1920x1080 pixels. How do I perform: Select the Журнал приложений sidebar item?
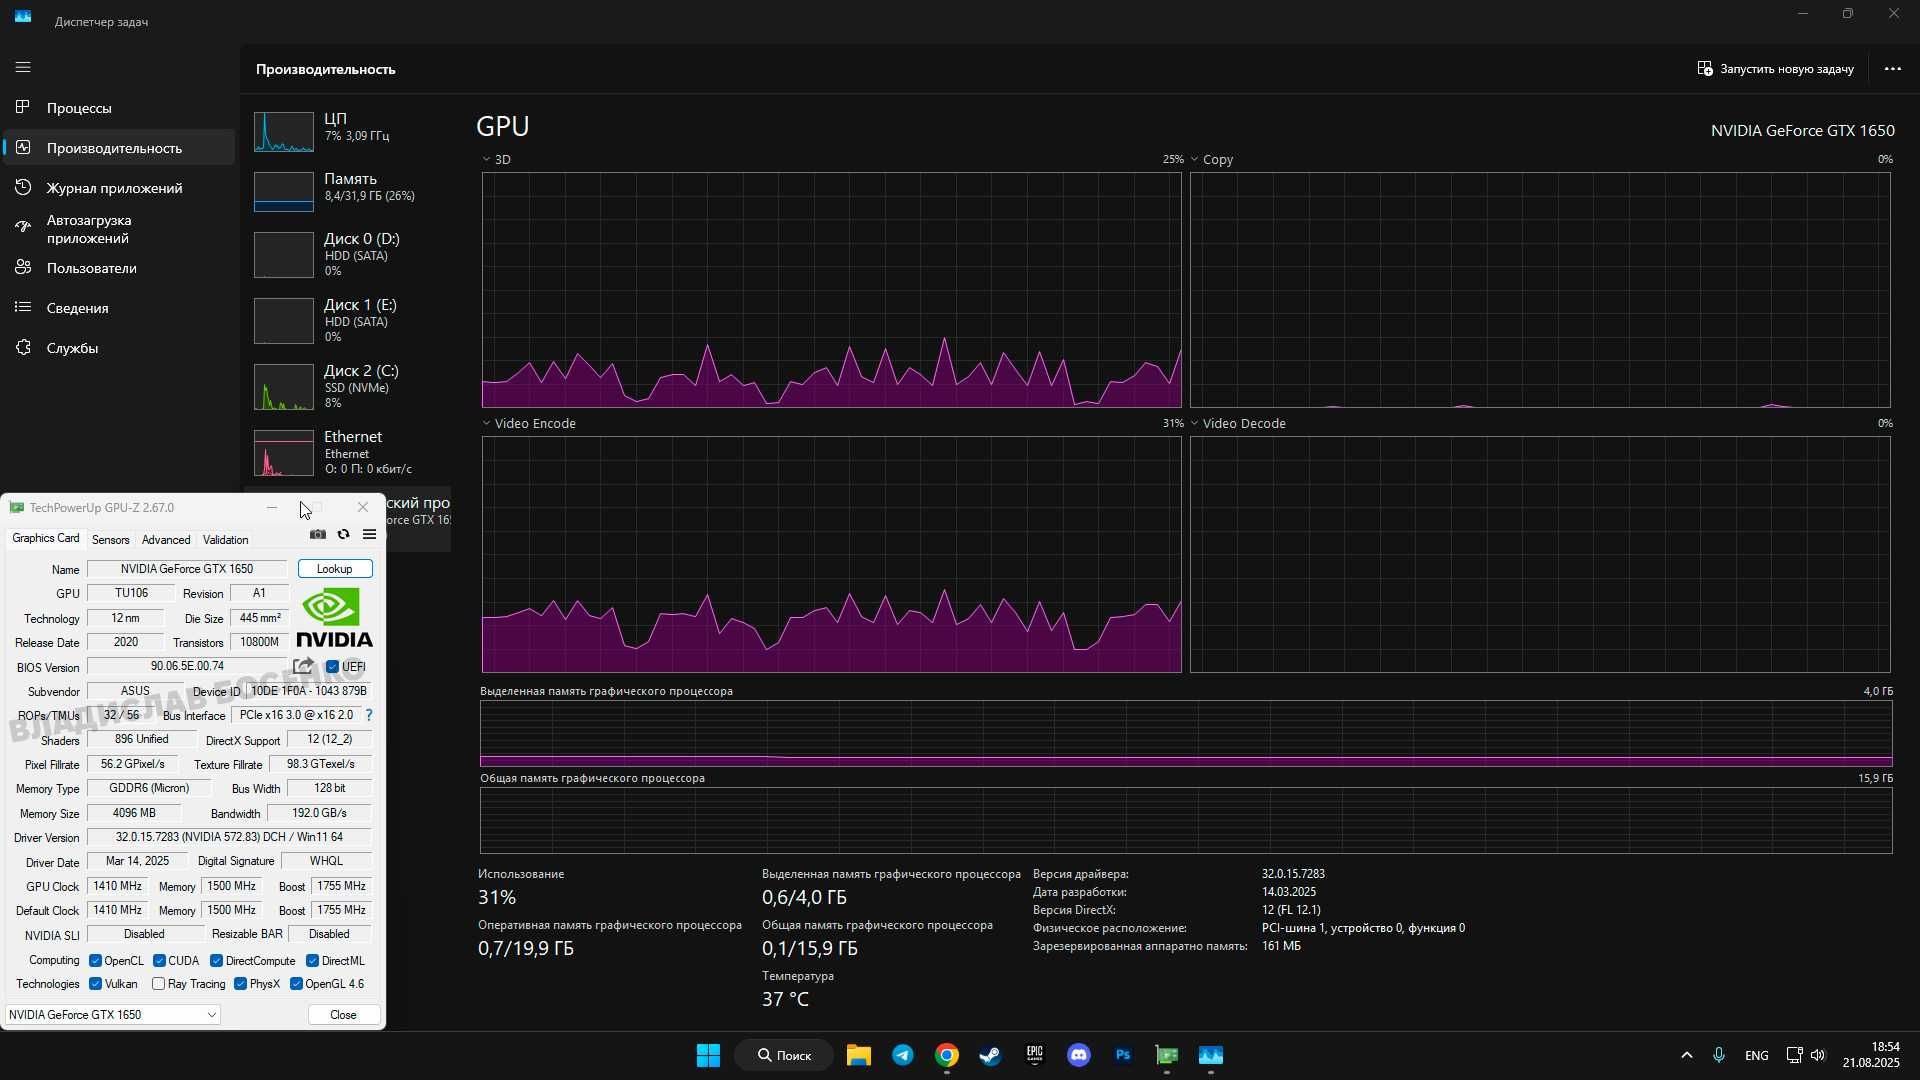pyautogui.click(x=119, y=188)
